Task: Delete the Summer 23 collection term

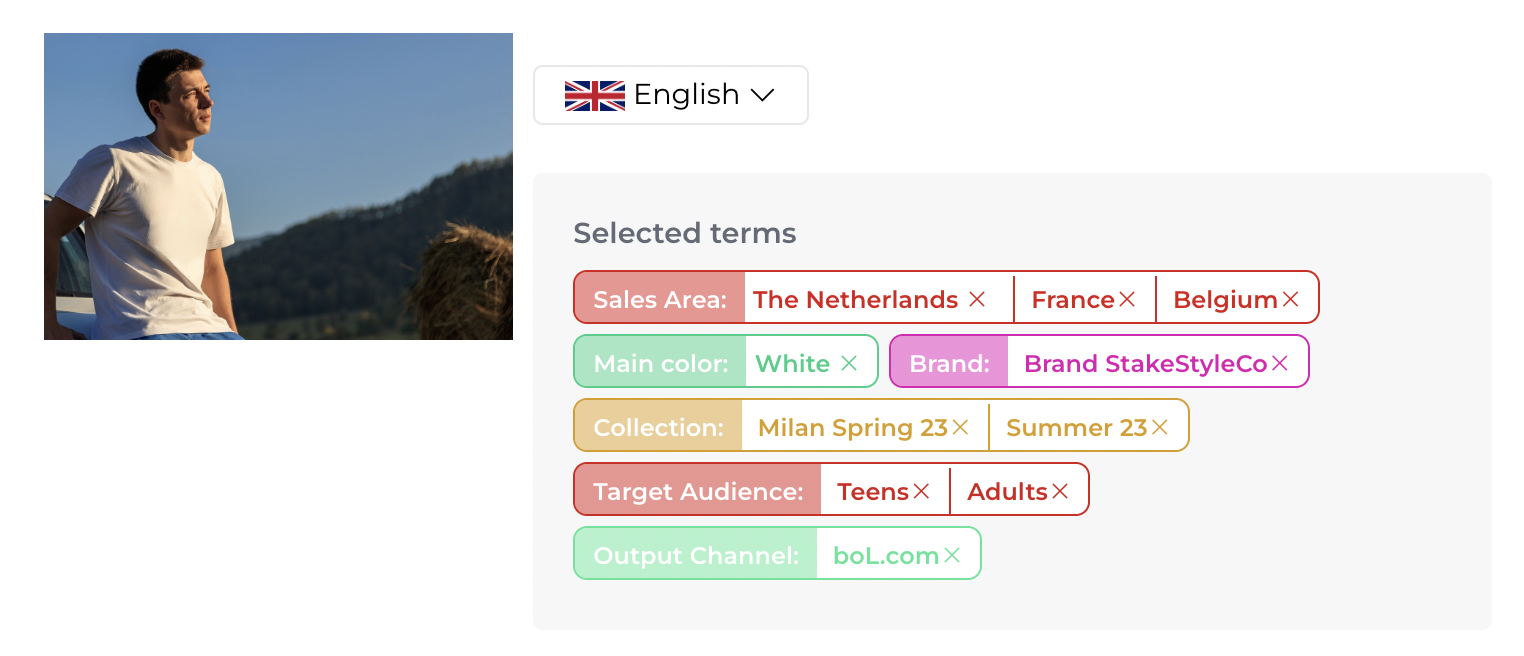Action: point(1159,427)
